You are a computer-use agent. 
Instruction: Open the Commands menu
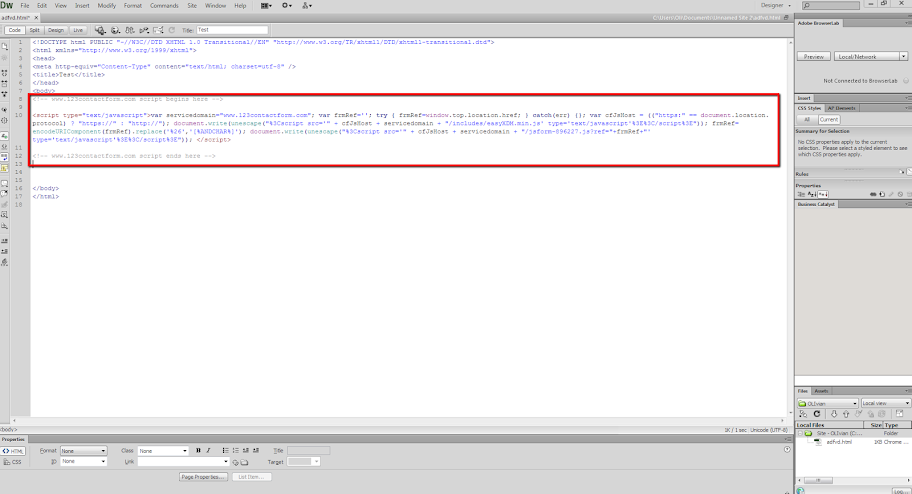tap(164, 6)
